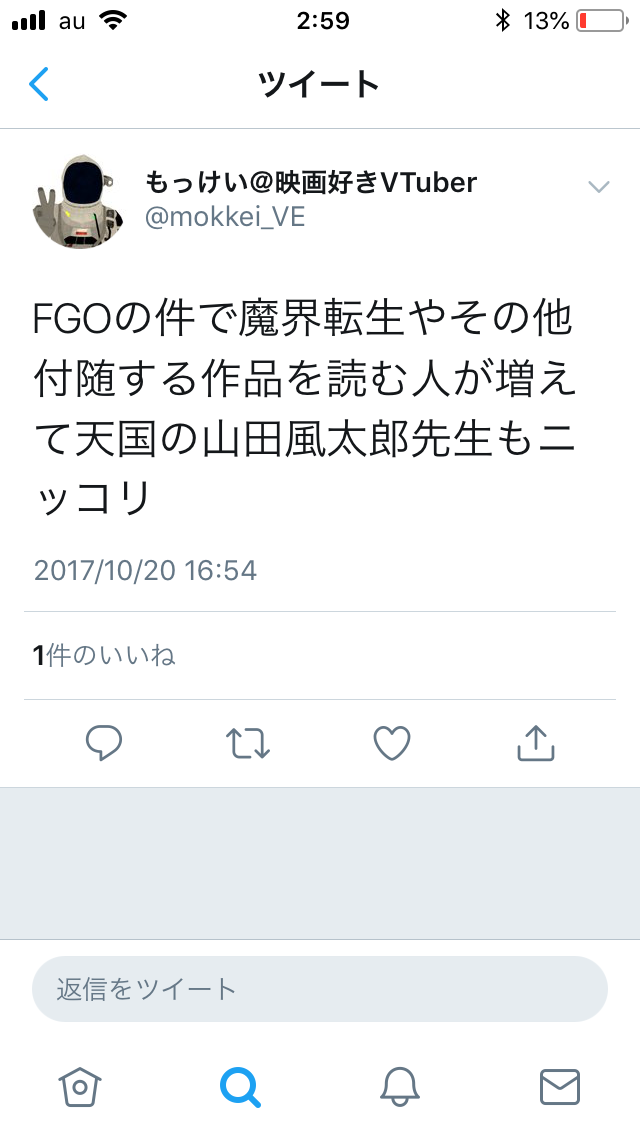
Task: View the 1件のいいね likes list
Action: pos(104,656)
